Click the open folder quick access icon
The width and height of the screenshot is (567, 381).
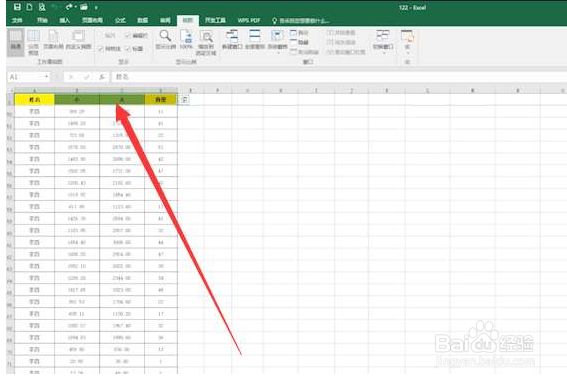tap(84, 7)
